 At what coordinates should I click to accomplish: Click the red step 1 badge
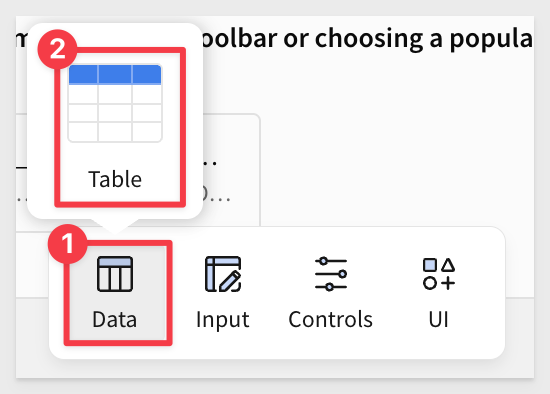tap(67, 243)
